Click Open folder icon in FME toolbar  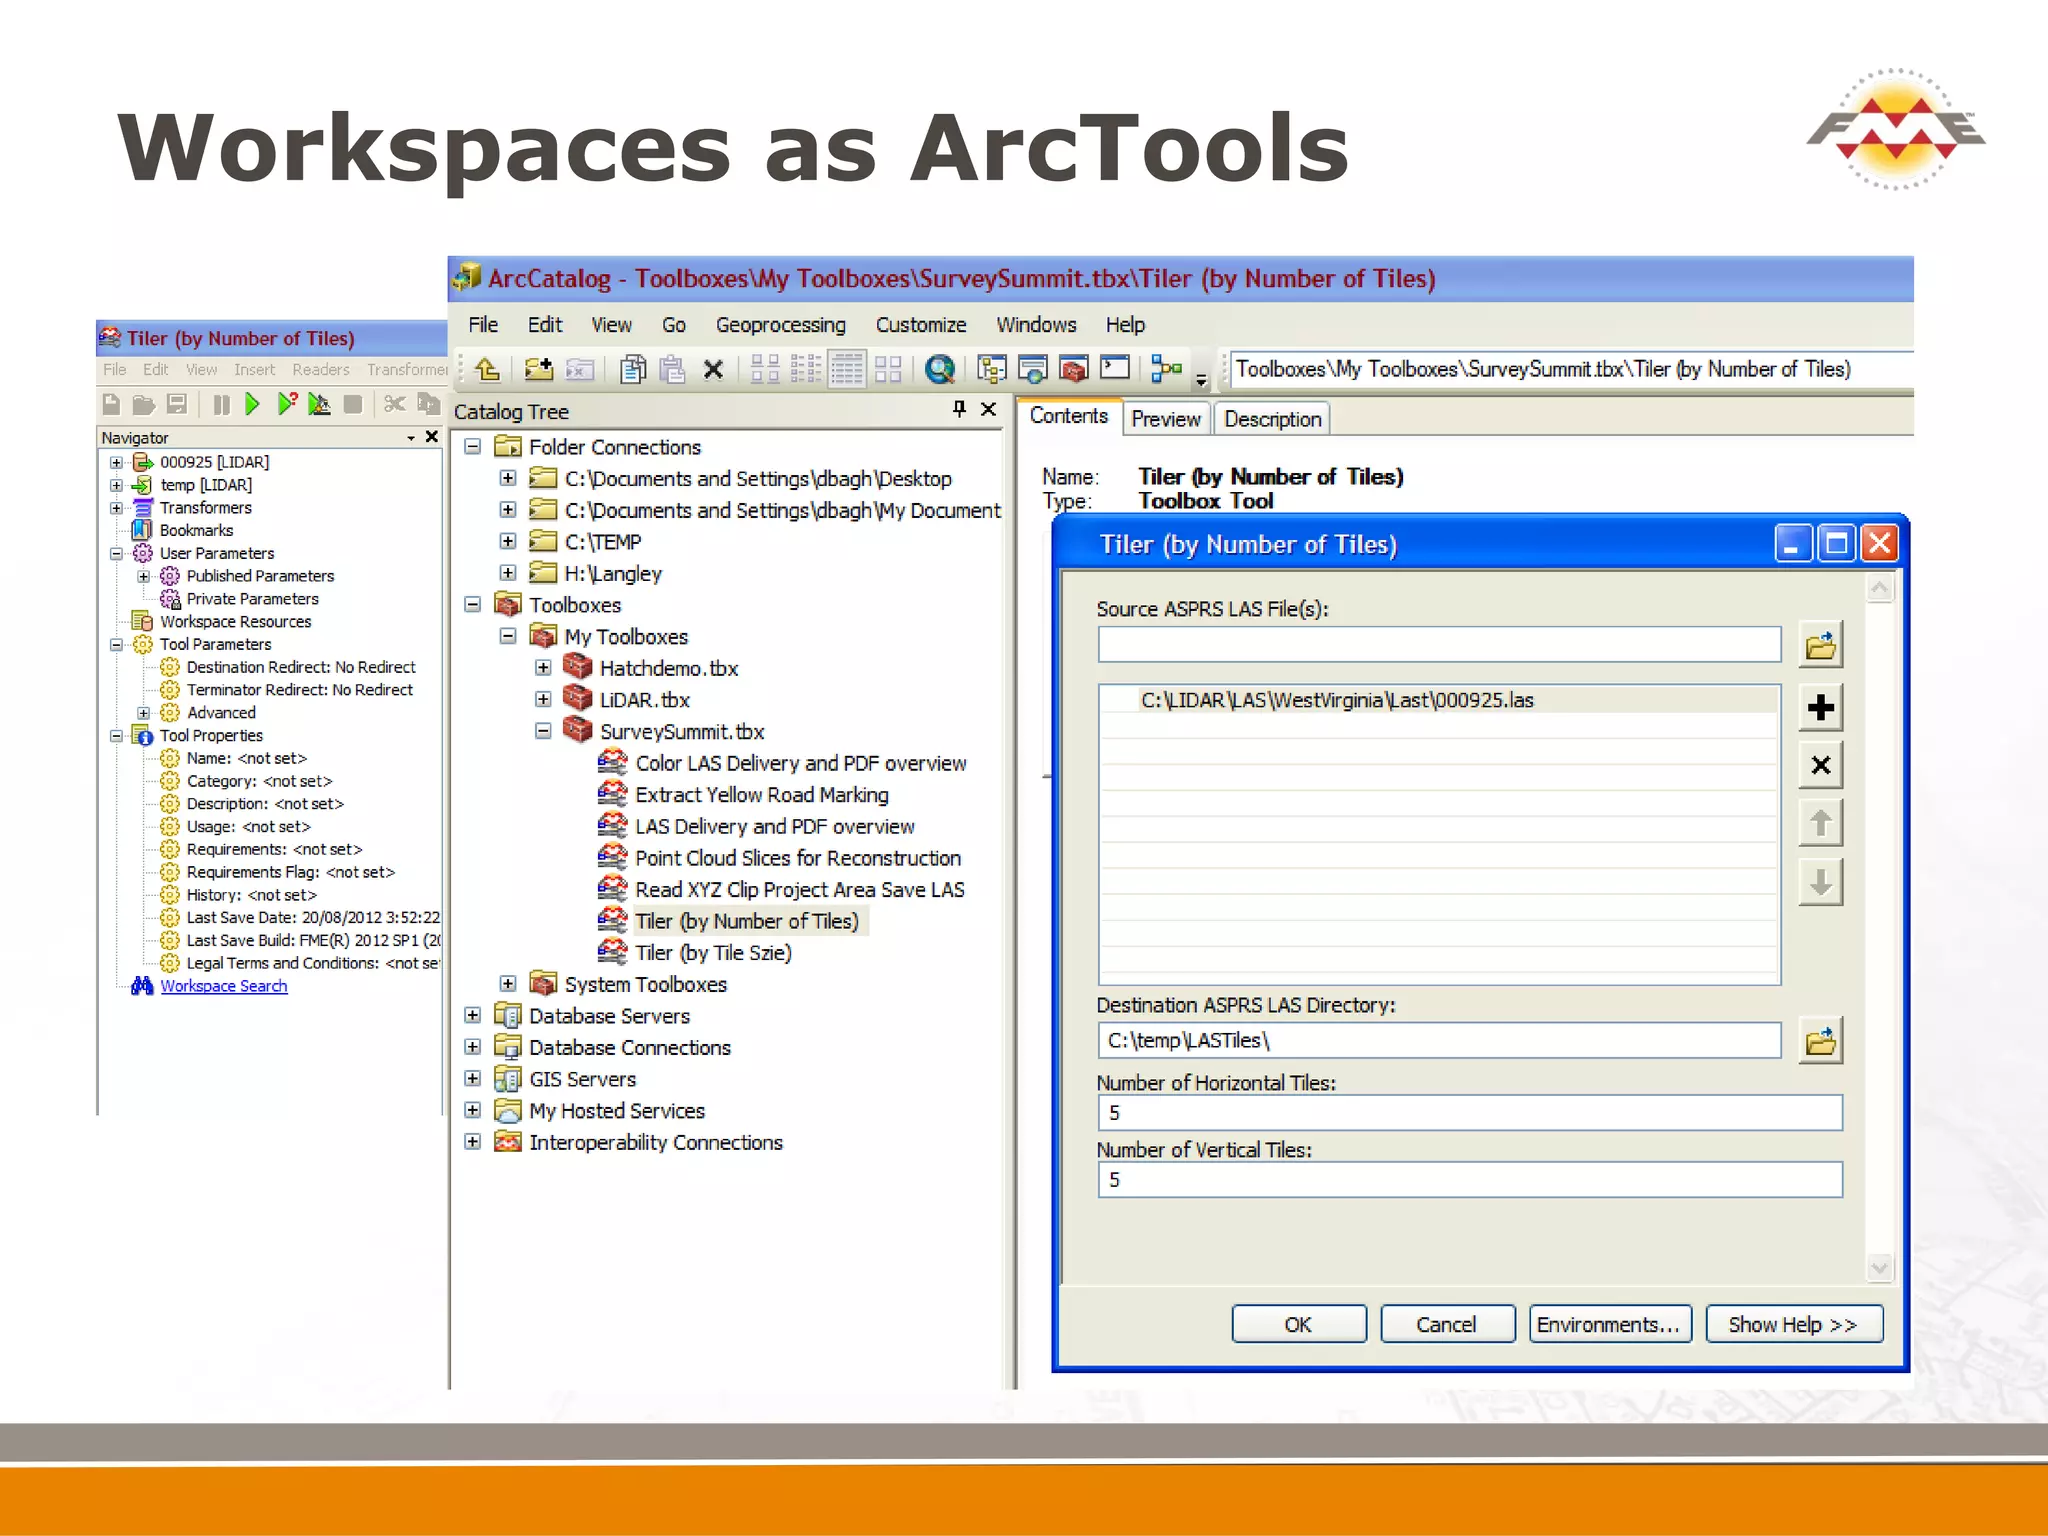point(144,404)
